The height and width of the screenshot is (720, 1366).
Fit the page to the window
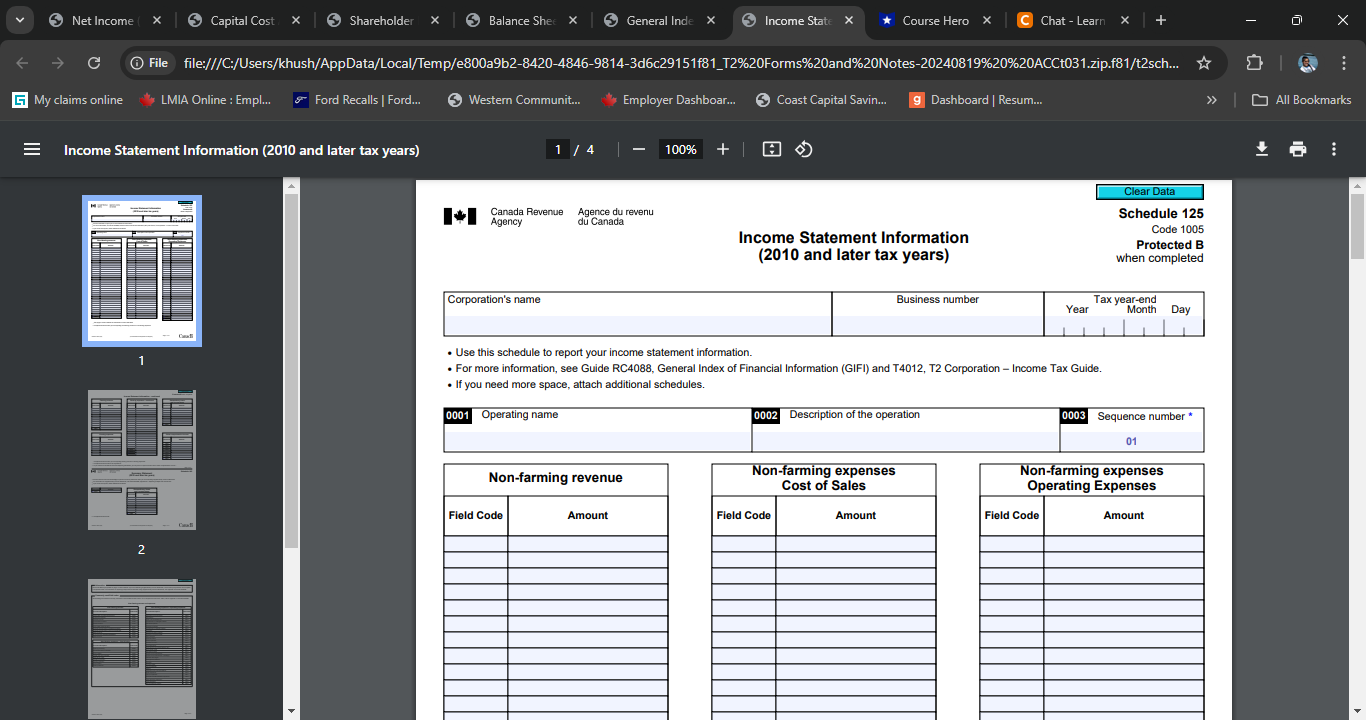coord(771,149)
